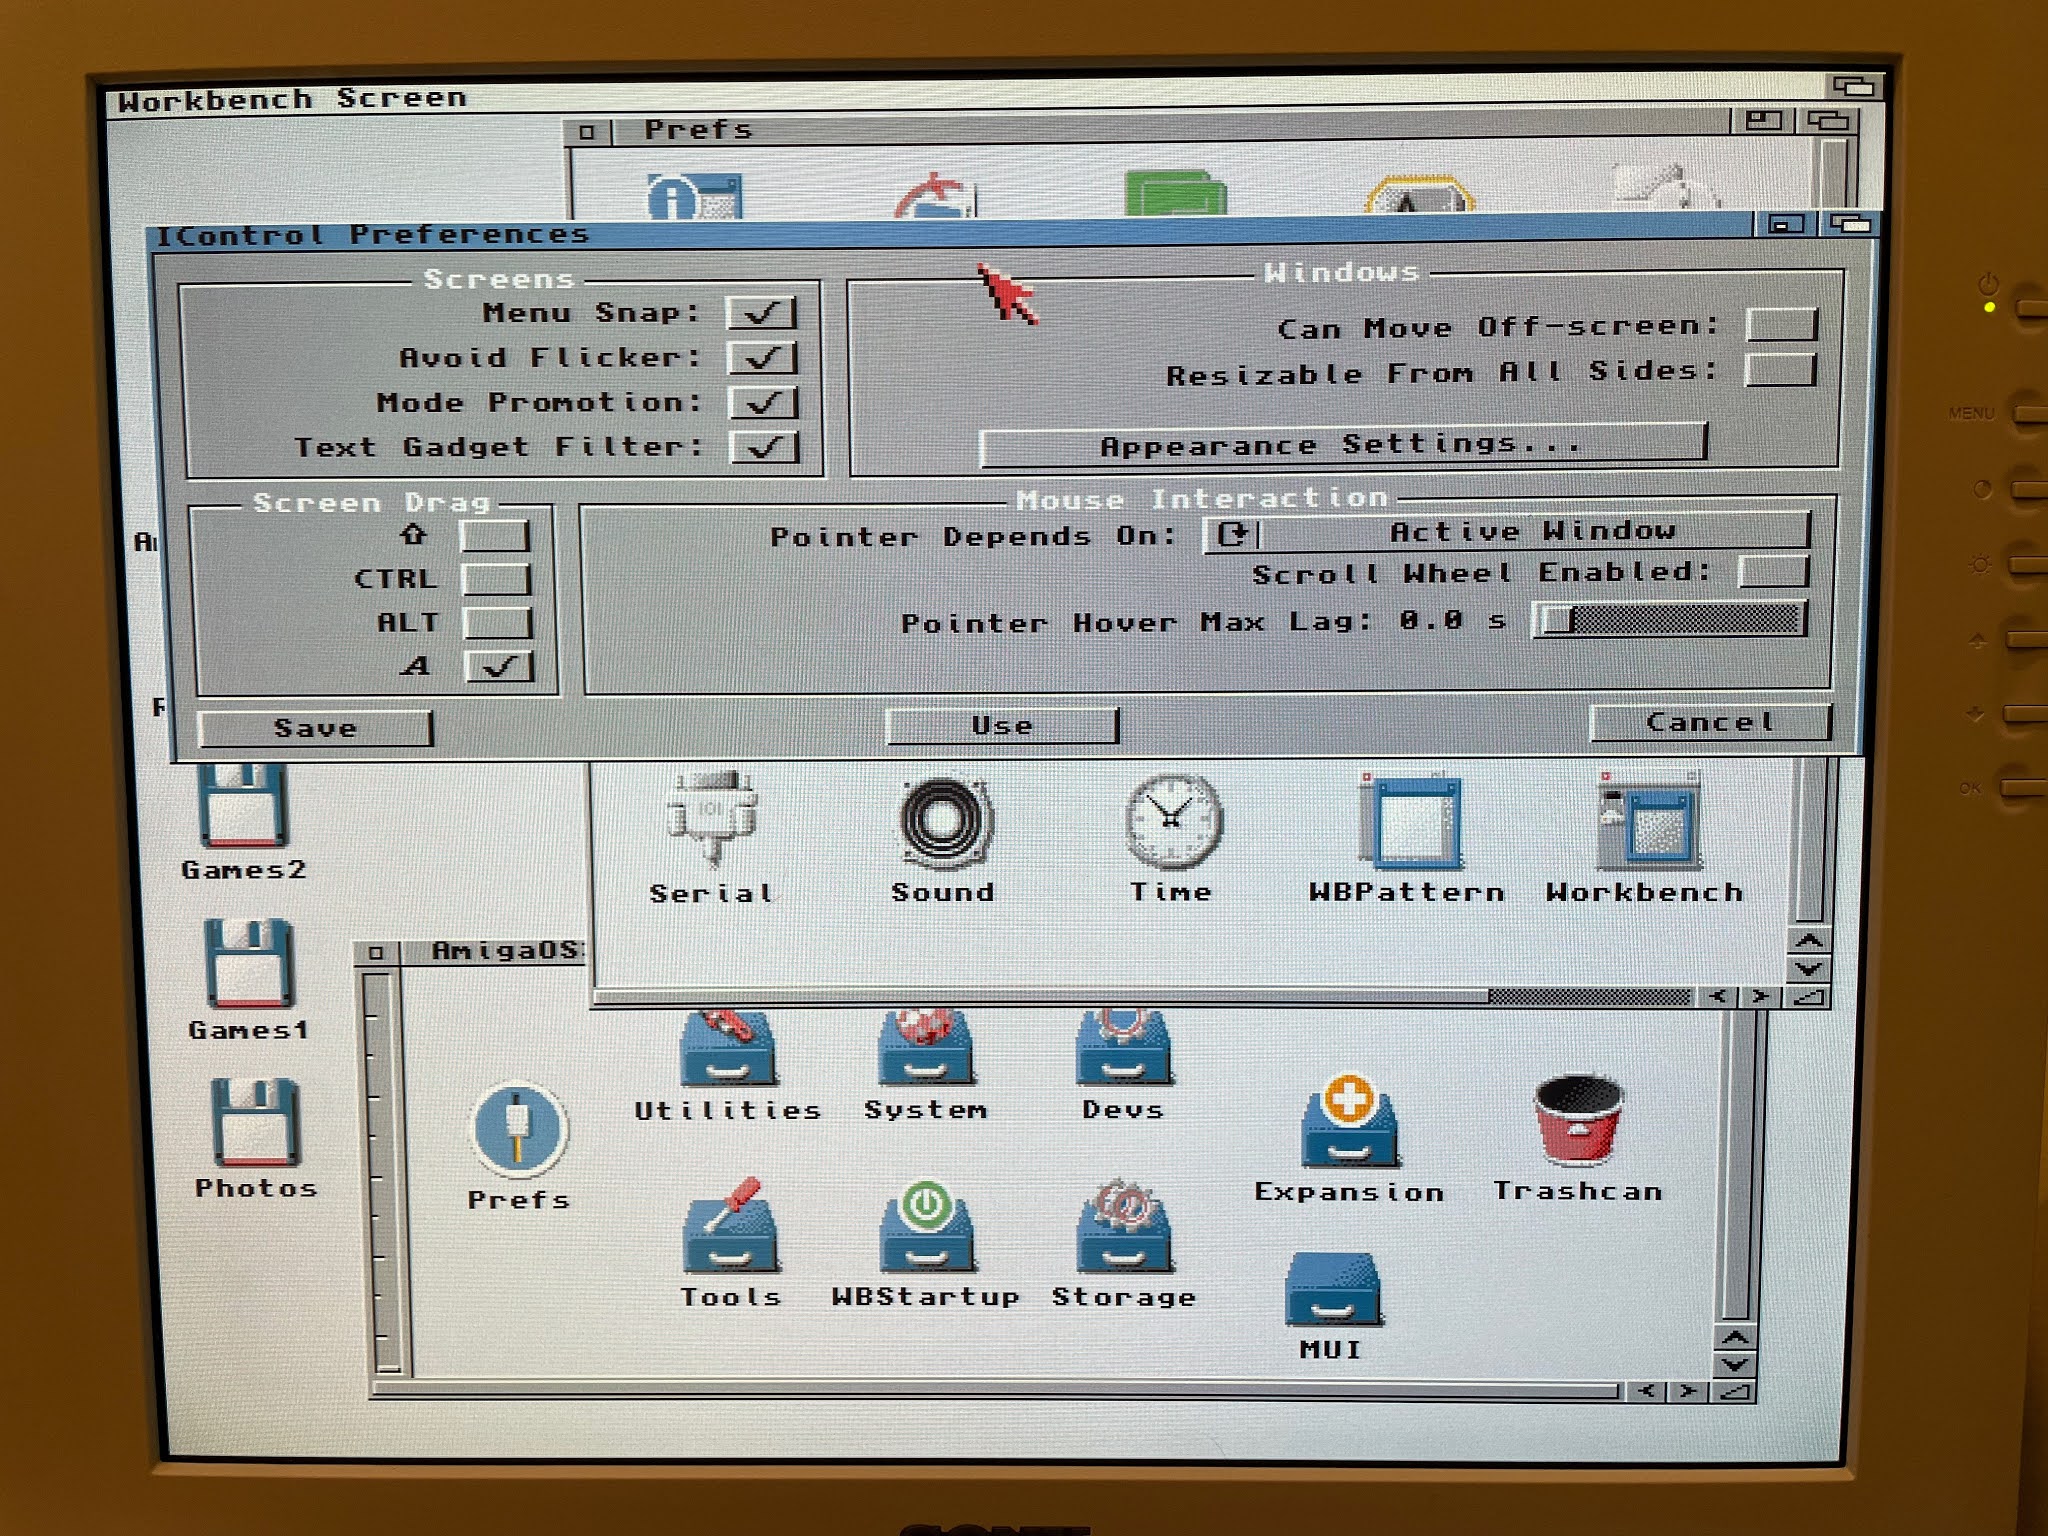Click the AmigaOS window scroll up arrow
Viewport: 2048px width, 1536px height.
1735,1338
